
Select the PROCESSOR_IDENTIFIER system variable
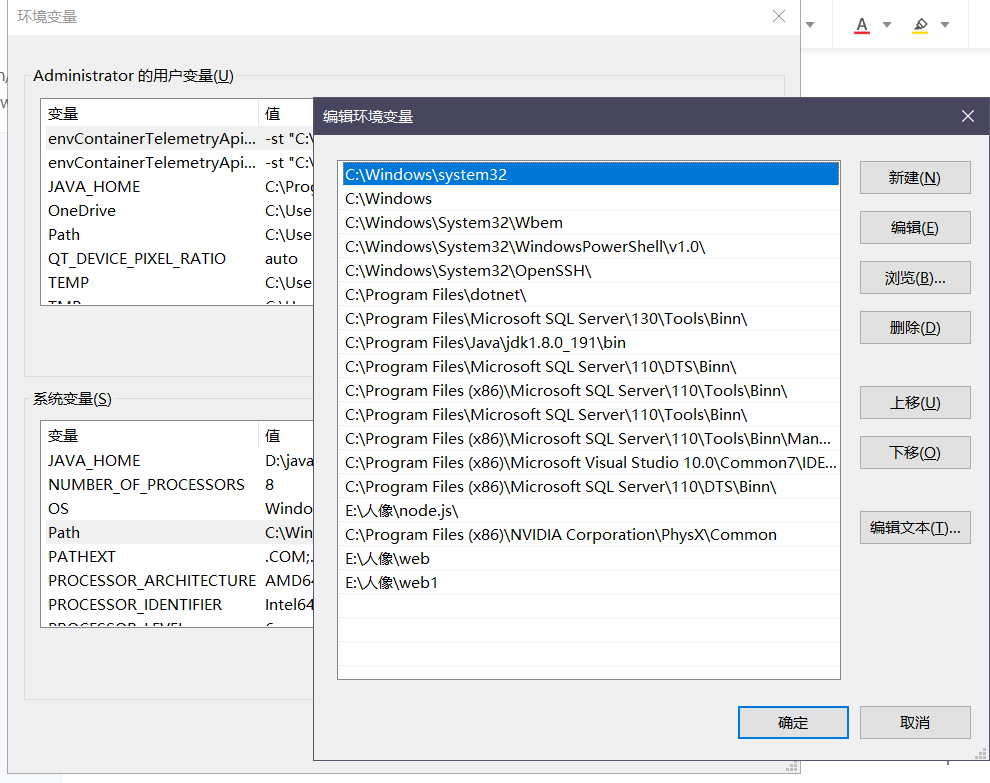click(x=177, y=604)
